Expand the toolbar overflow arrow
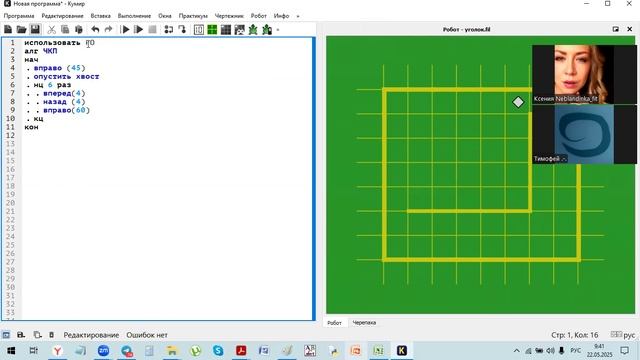The height and width of the screenshot is (360, 640). [278, 30]
